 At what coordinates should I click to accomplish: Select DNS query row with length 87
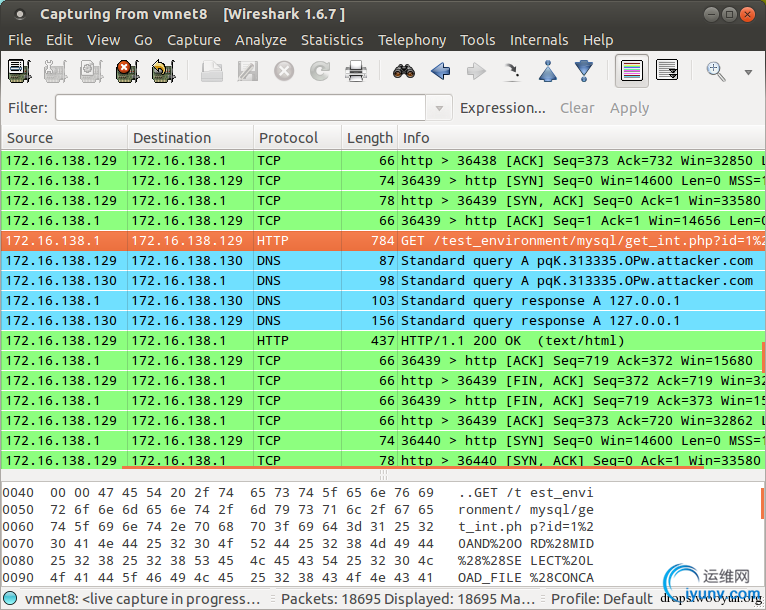(x=383, y=261)
